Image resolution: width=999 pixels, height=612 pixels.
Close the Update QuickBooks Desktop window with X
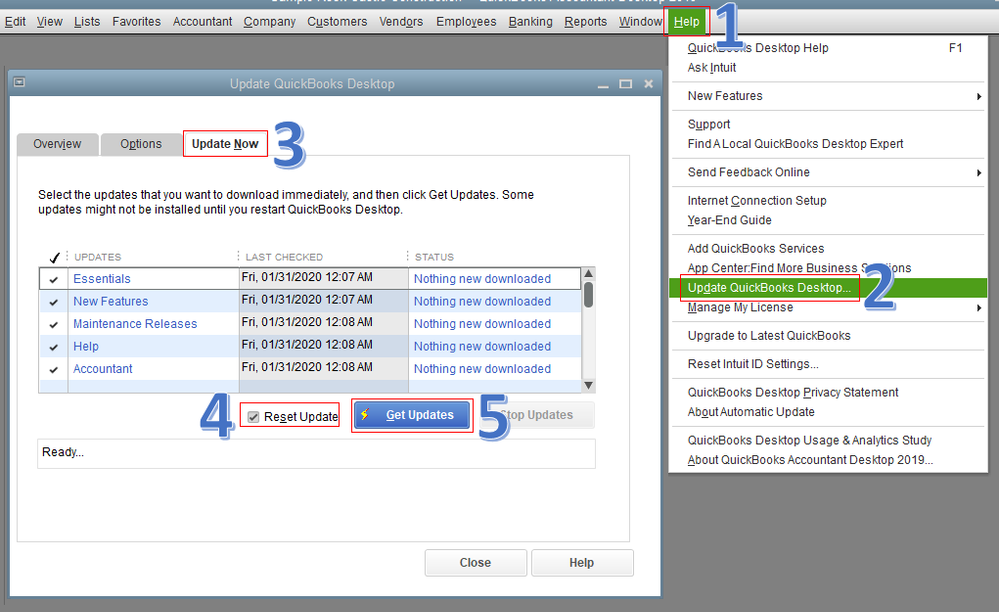[649, 84]
